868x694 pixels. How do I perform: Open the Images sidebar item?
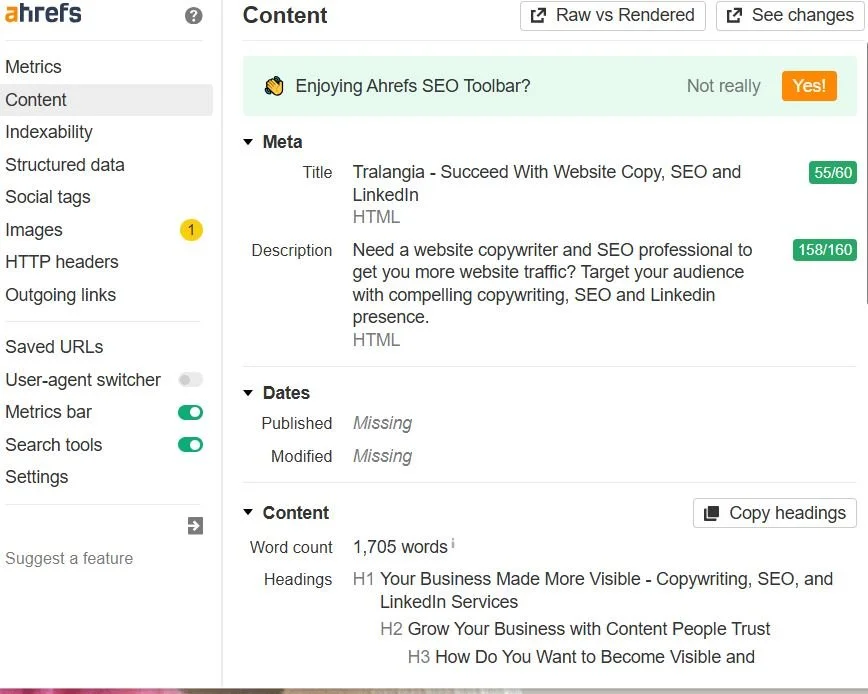[34, 230]
